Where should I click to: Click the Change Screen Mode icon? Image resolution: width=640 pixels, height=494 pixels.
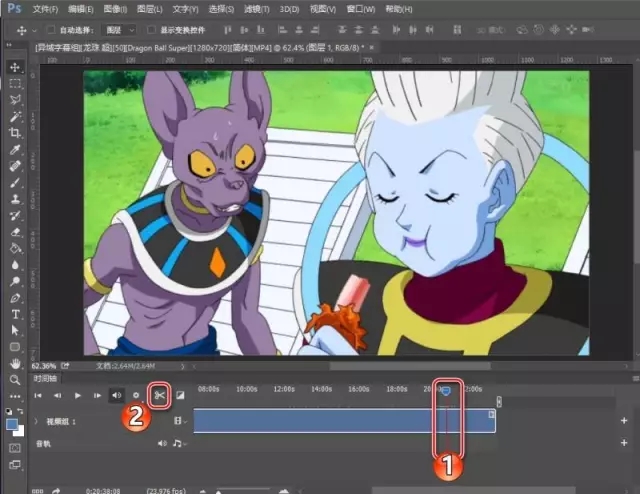click(x=15, y=465)
